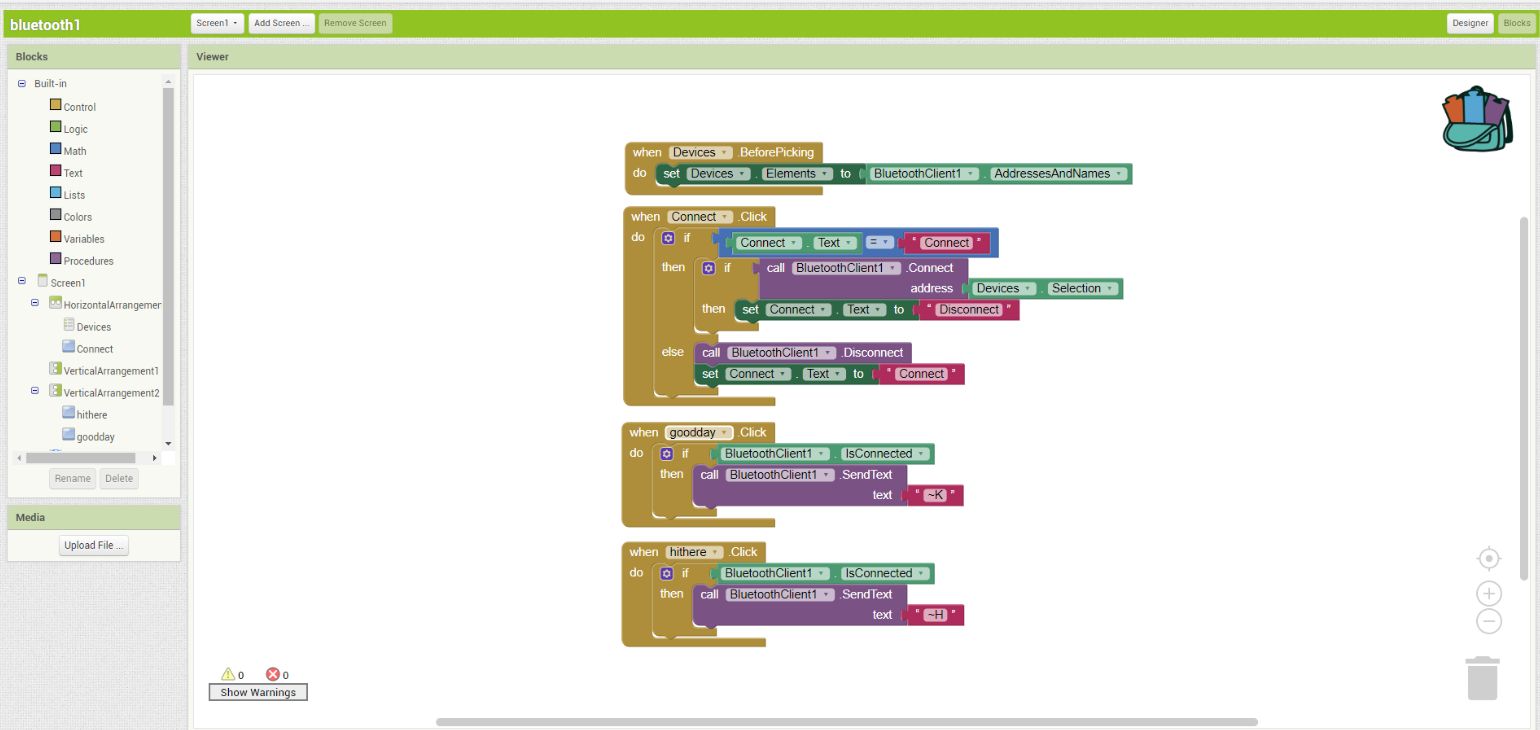Click the Blocks panel right scroll arrow
This screenshot has height=730, width=1540.
click(x=154, y=458)
